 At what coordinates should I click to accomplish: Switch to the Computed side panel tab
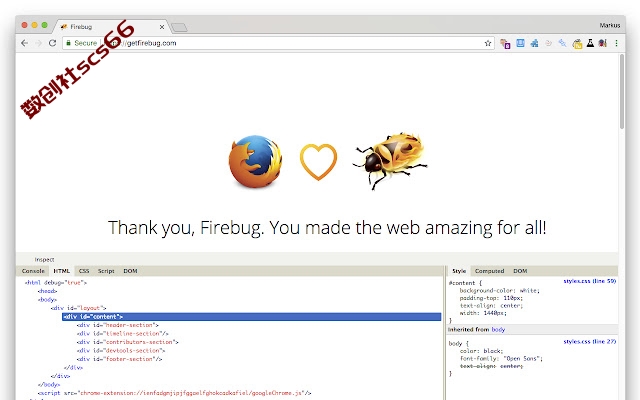(489, 271)
